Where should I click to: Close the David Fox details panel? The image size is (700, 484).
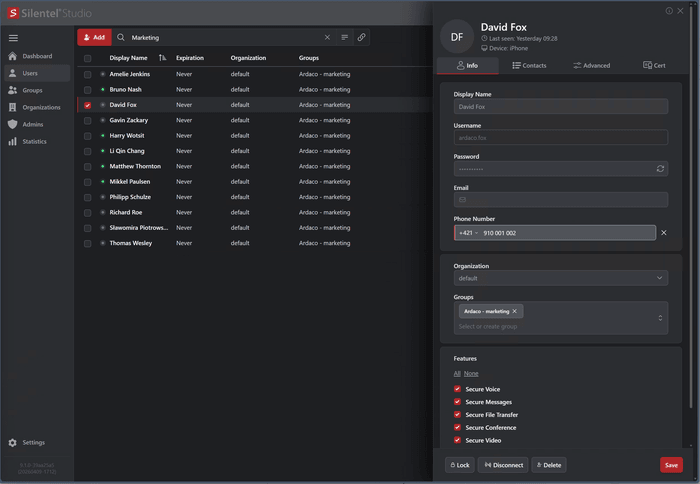pos(680,11)
